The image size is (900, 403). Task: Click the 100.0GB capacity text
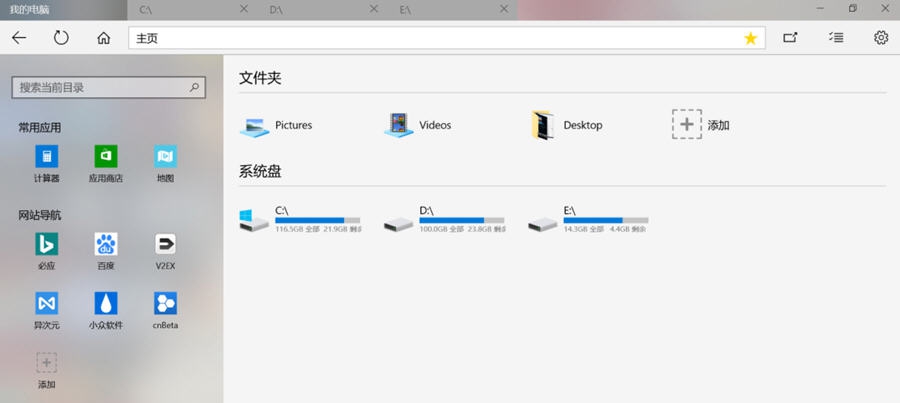[441, 229]
